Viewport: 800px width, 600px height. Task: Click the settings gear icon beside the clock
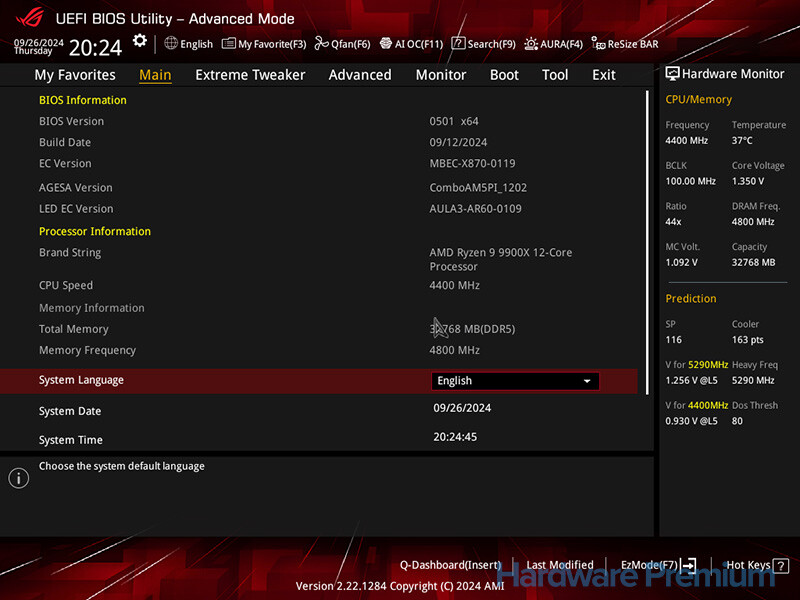pos(139,41)
